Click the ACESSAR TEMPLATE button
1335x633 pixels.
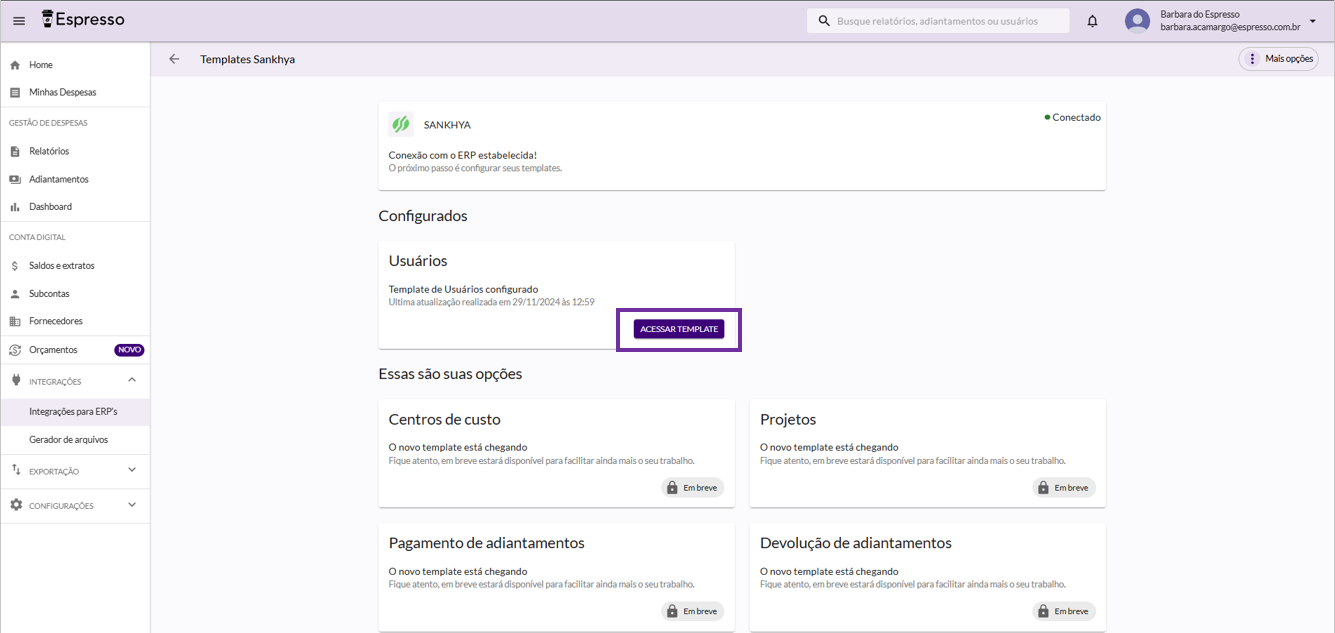point(679,329)
